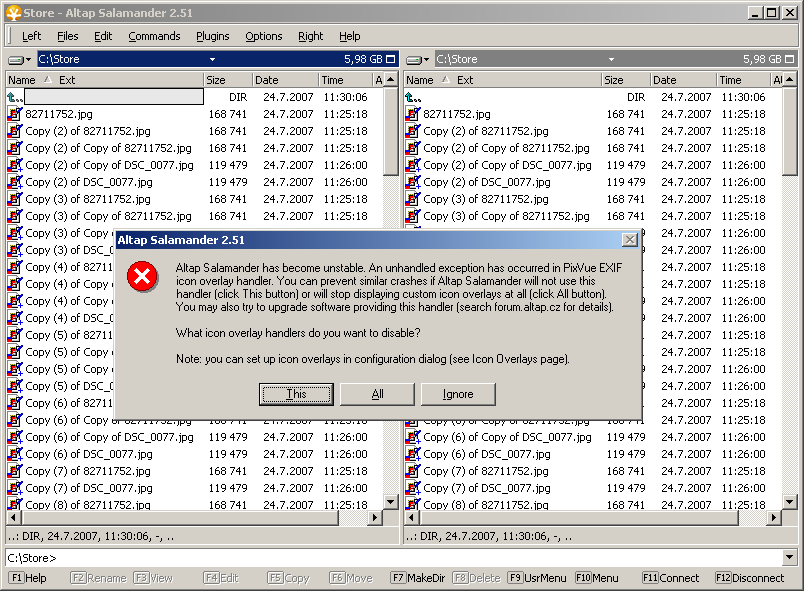804x591 pixels.
Task: Click the command line input field
Action: [394, 558]
